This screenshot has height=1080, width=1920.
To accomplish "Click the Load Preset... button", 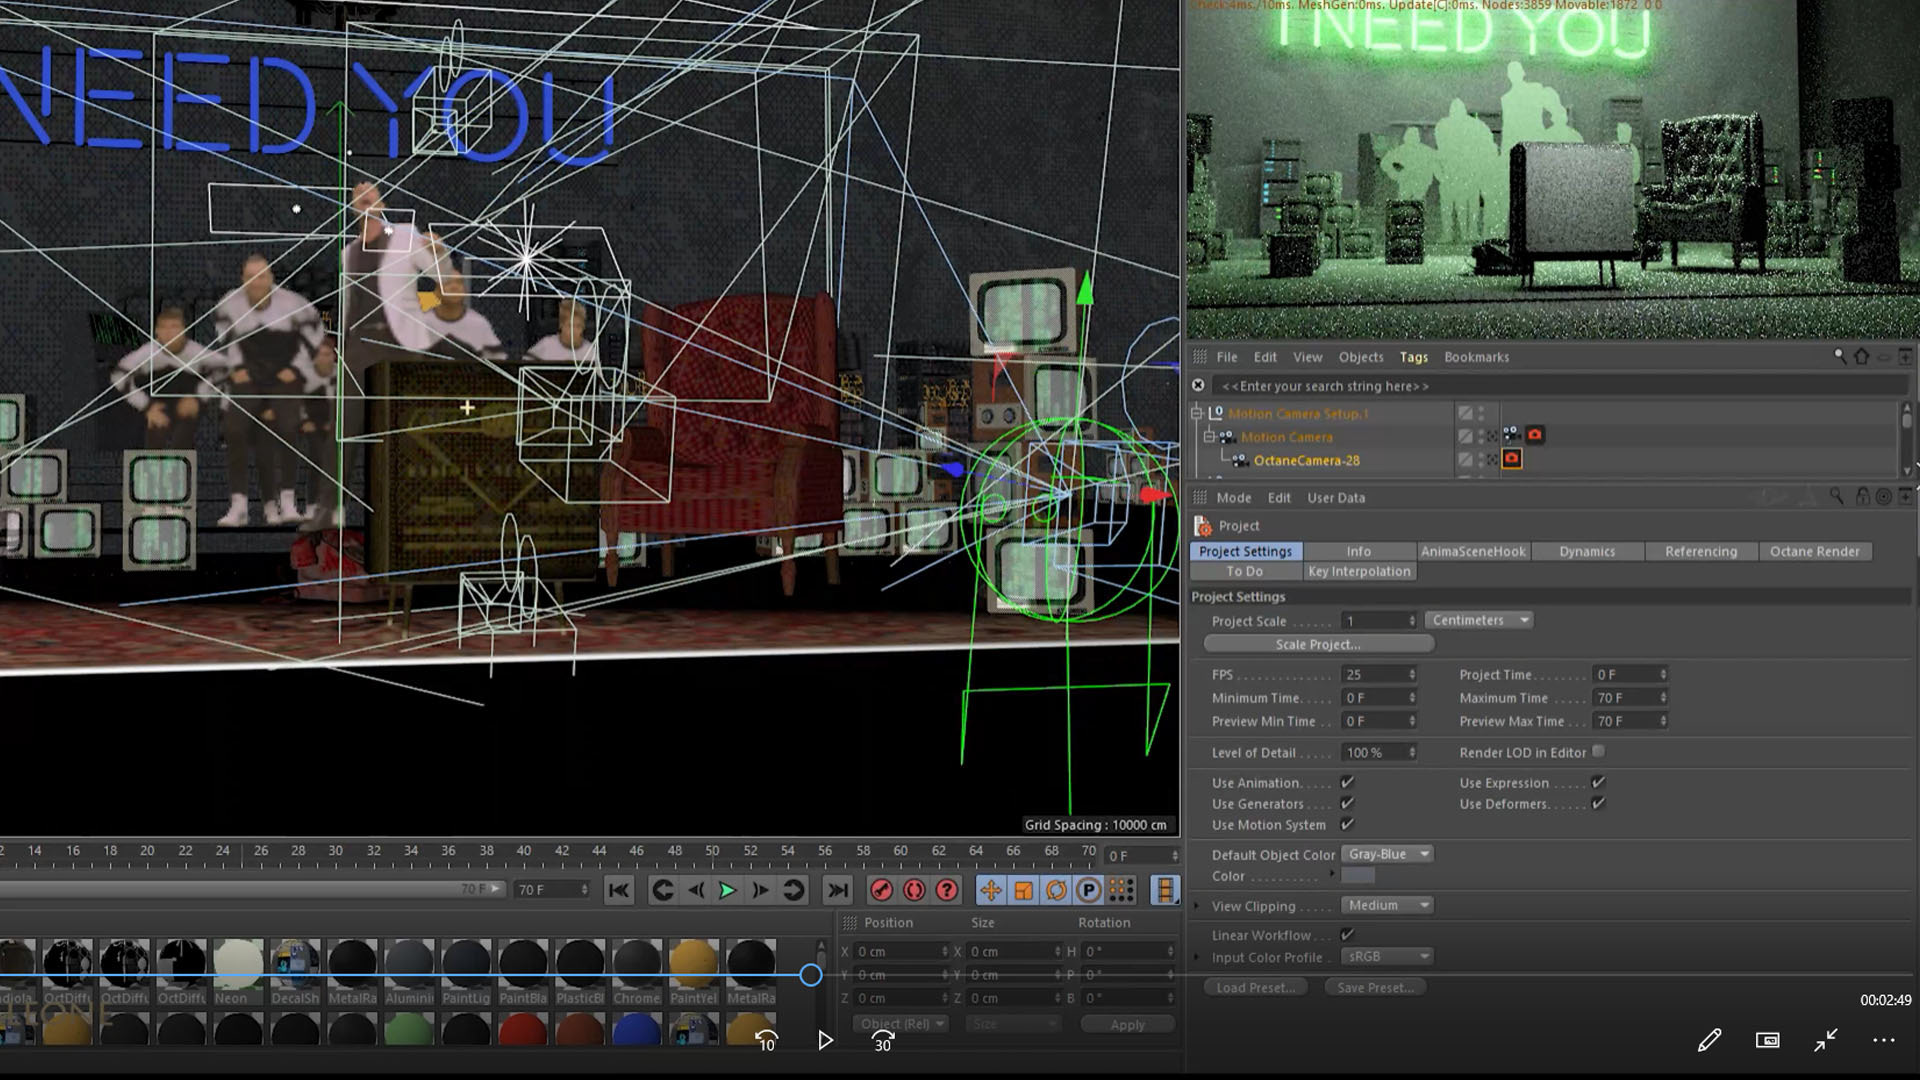I will (x=1254, y=987).
